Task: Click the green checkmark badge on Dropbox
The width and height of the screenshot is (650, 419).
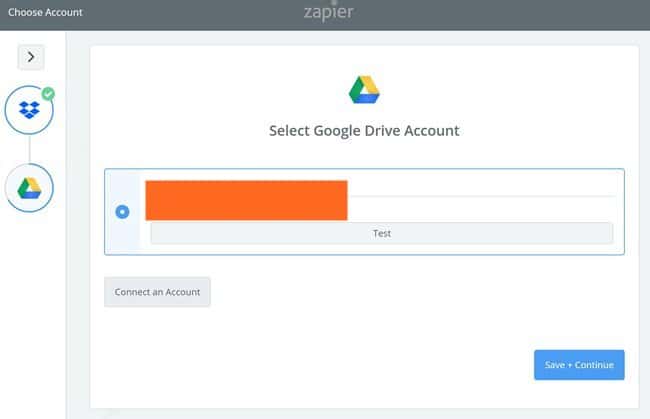Action: click(x=48, y=94)
